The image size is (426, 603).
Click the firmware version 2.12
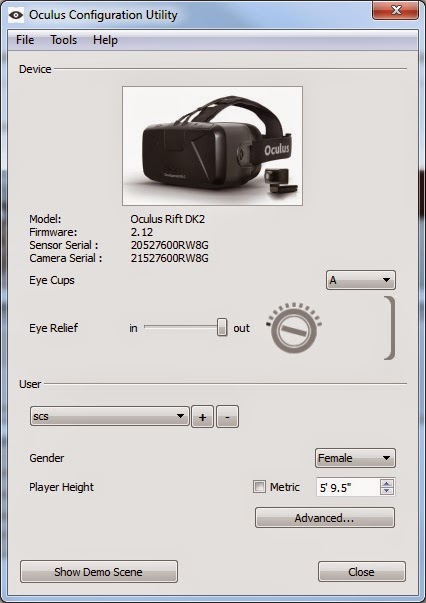tap(141, 232)
